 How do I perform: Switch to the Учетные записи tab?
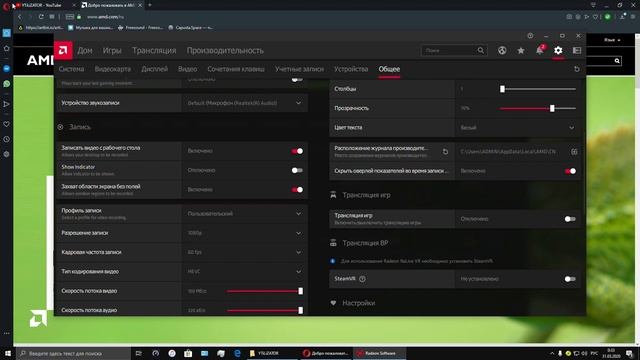click(x=299, y=69)
